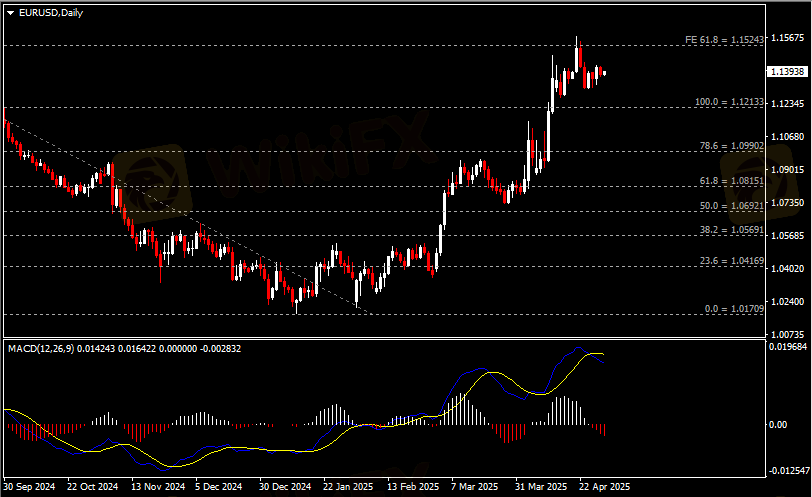
Task: Click the 1.04020 price scale value
Action: (x=788, y=269)
